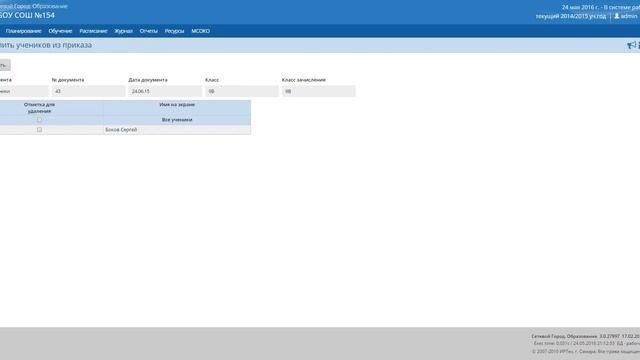Click the Класс field
640x360 pixels.
click(242, 91)
